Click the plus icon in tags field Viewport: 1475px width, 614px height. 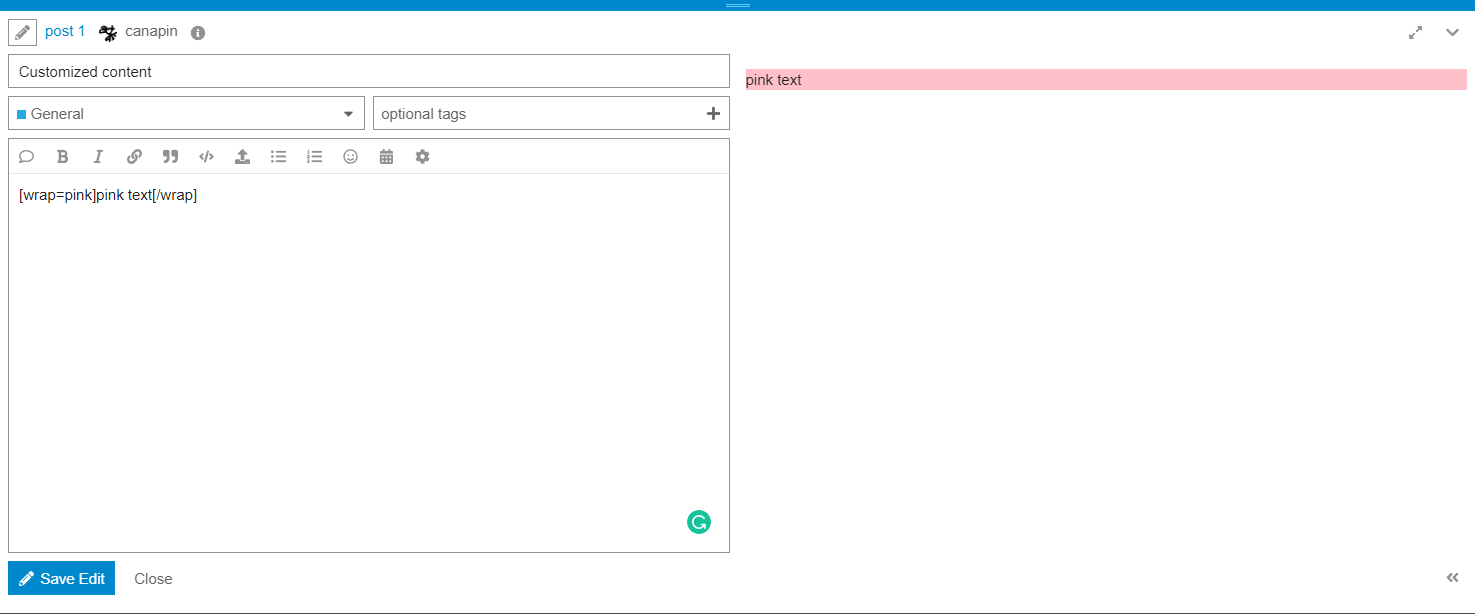pos(713,113)
